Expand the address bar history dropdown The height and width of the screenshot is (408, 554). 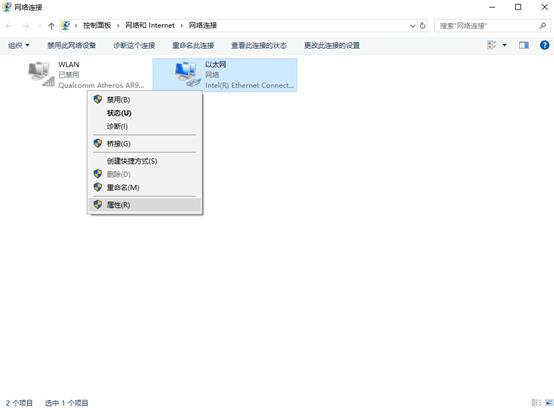click(412, 26)
